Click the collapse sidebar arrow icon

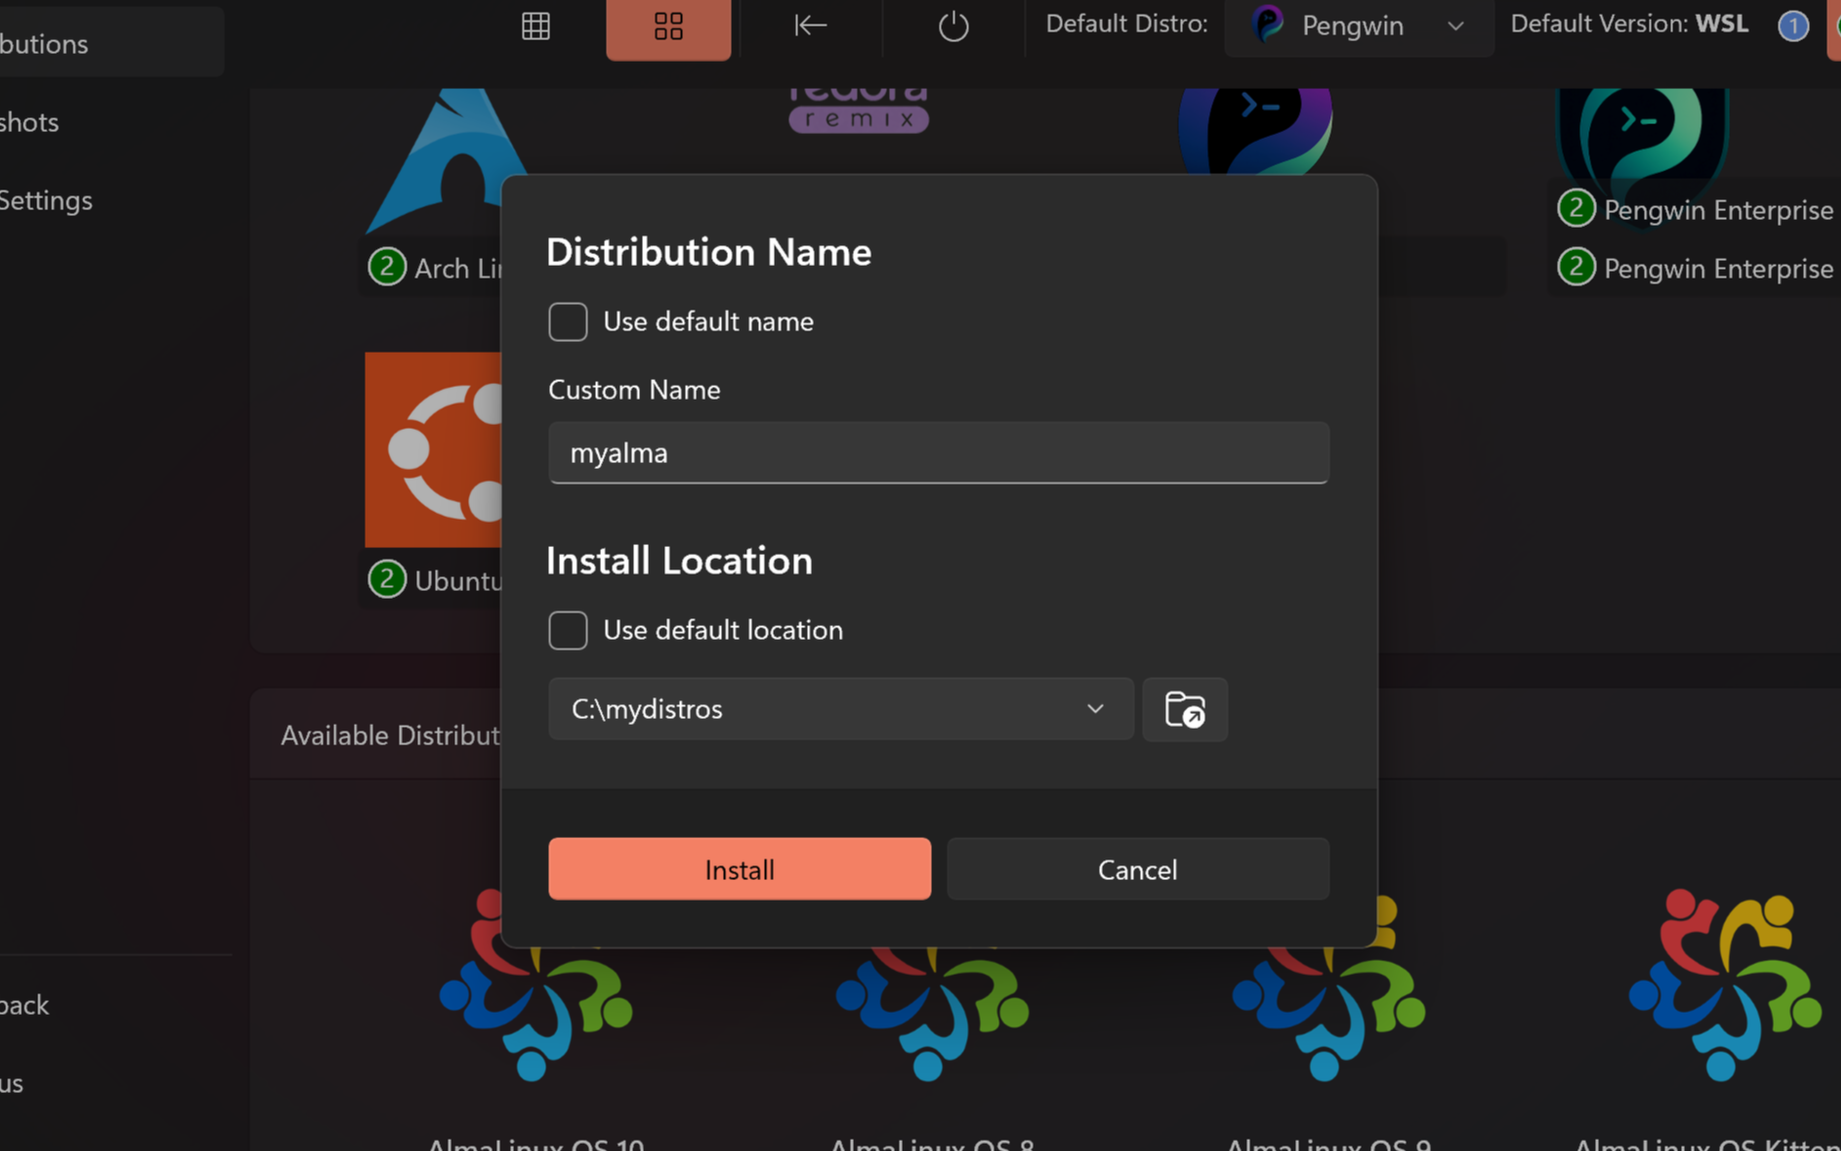click(x=810, y=25)
